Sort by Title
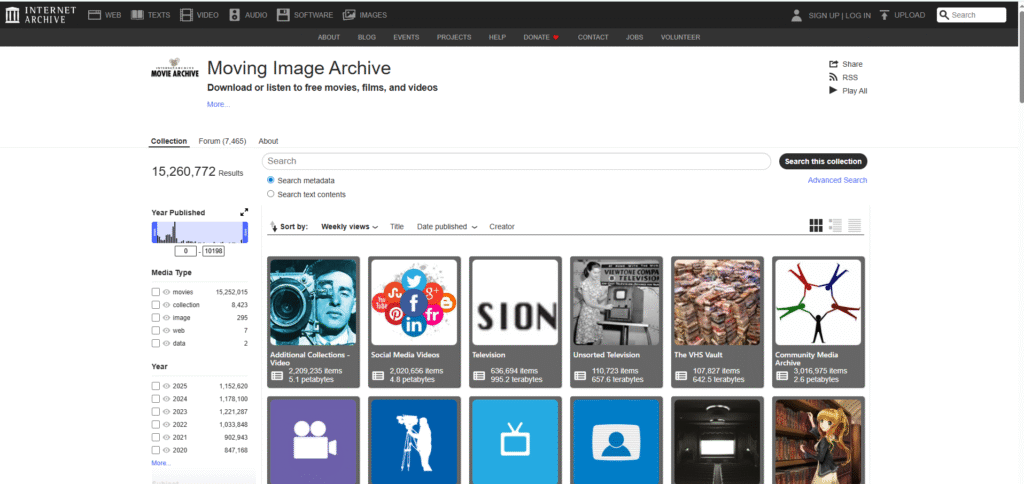 coord(397,227)
